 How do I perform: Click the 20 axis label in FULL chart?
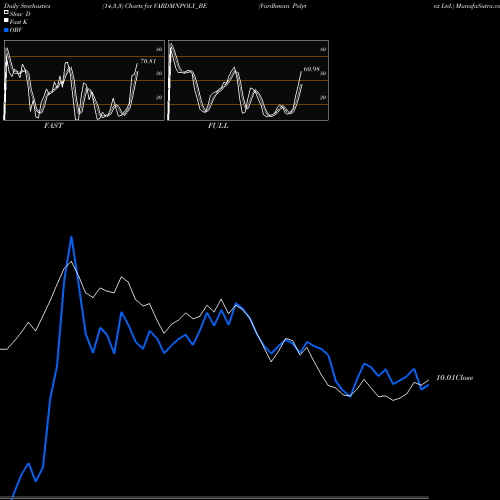[323, 97]
